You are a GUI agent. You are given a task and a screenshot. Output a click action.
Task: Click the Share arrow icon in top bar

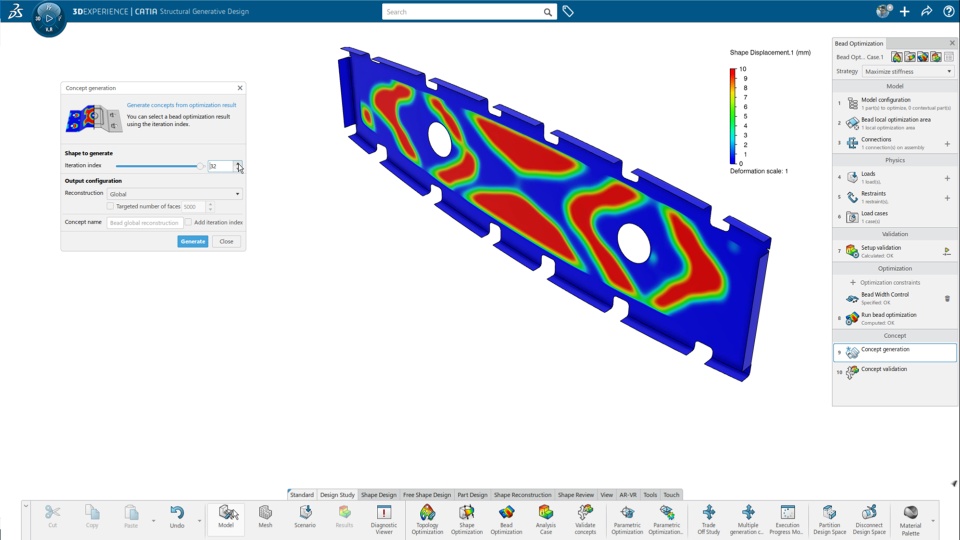[x=926, y=11]
